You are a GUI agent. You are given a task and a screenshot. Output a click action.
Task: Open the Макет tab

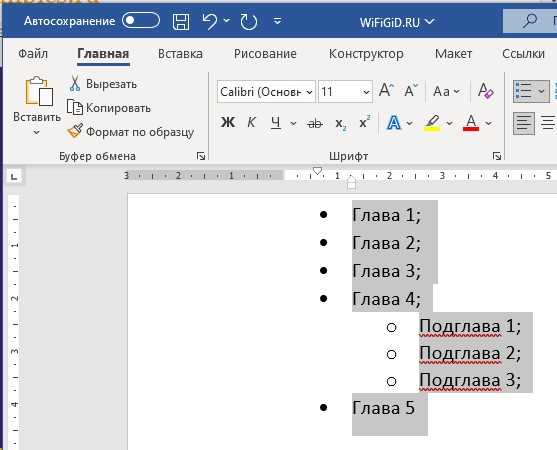pyautogui.click(x=453, y=54)
